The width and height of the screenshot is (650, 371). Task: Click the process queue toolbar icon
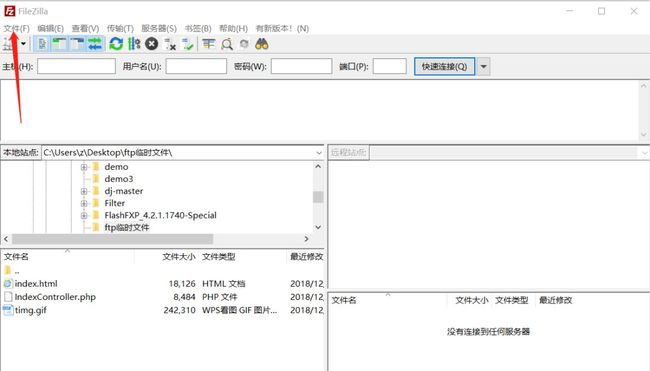[134, 44]
